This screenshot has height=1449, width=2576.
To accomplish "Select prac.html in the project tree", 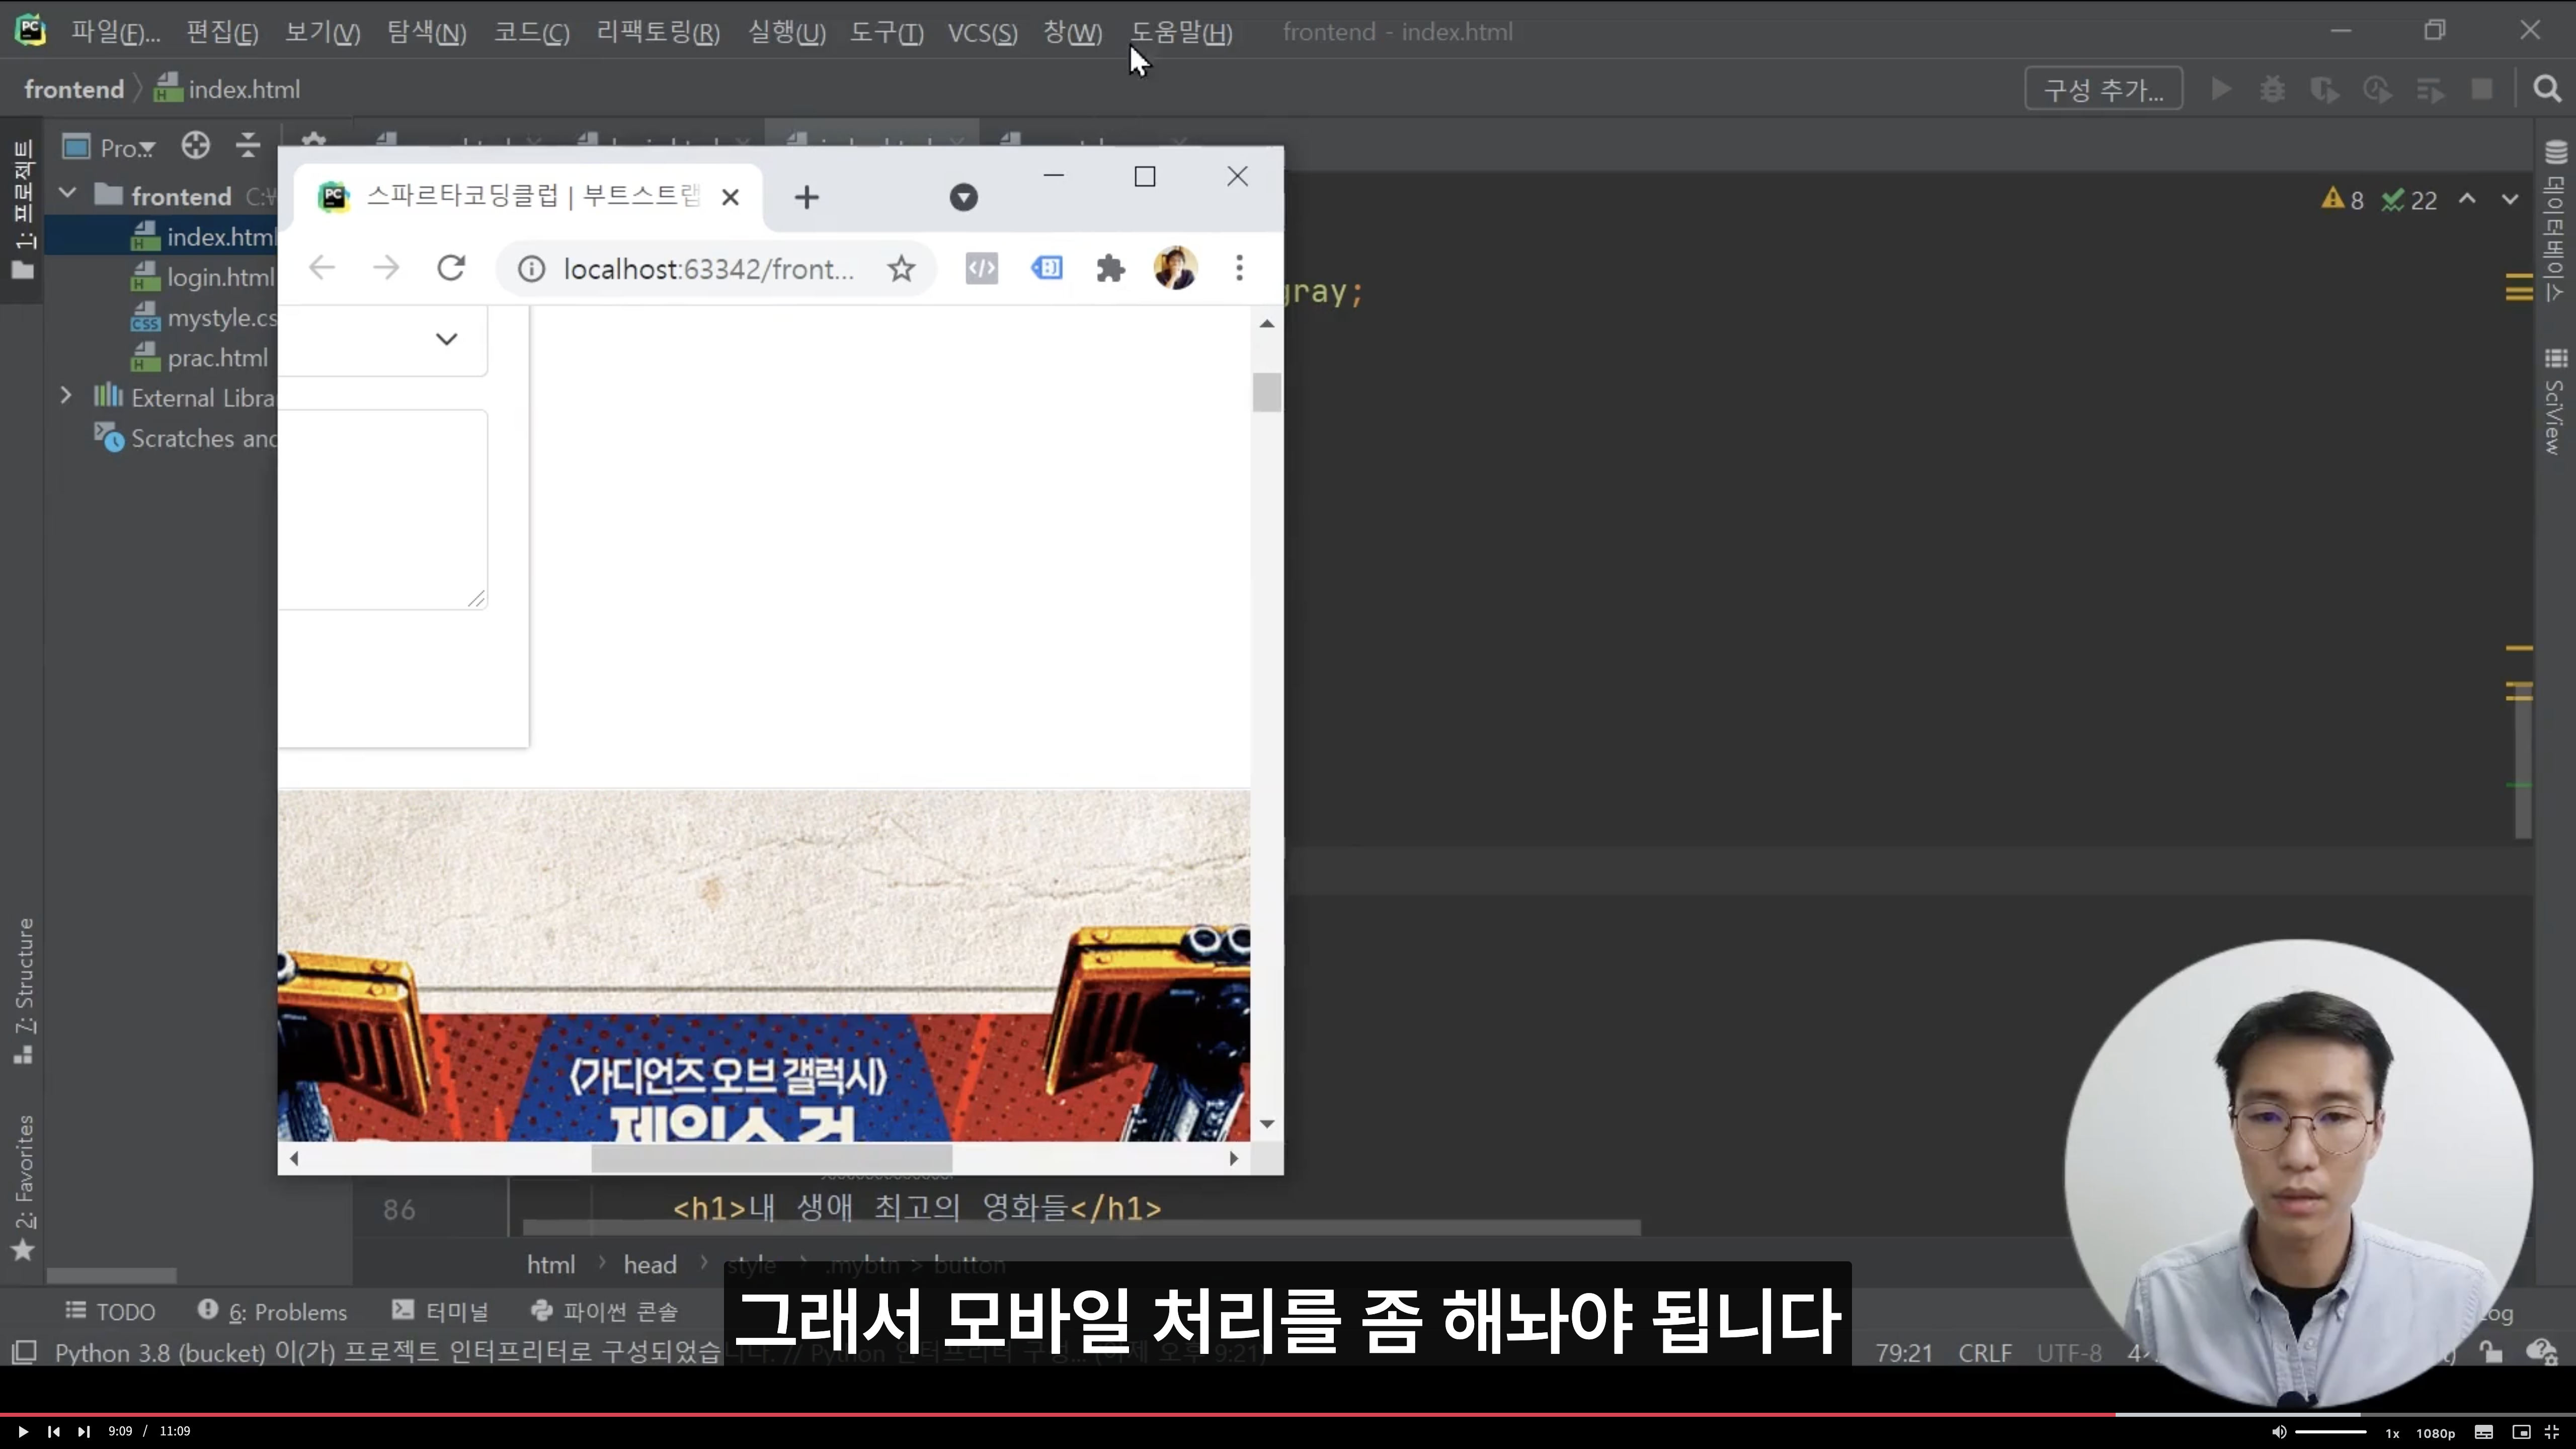I will click(200, 357).
